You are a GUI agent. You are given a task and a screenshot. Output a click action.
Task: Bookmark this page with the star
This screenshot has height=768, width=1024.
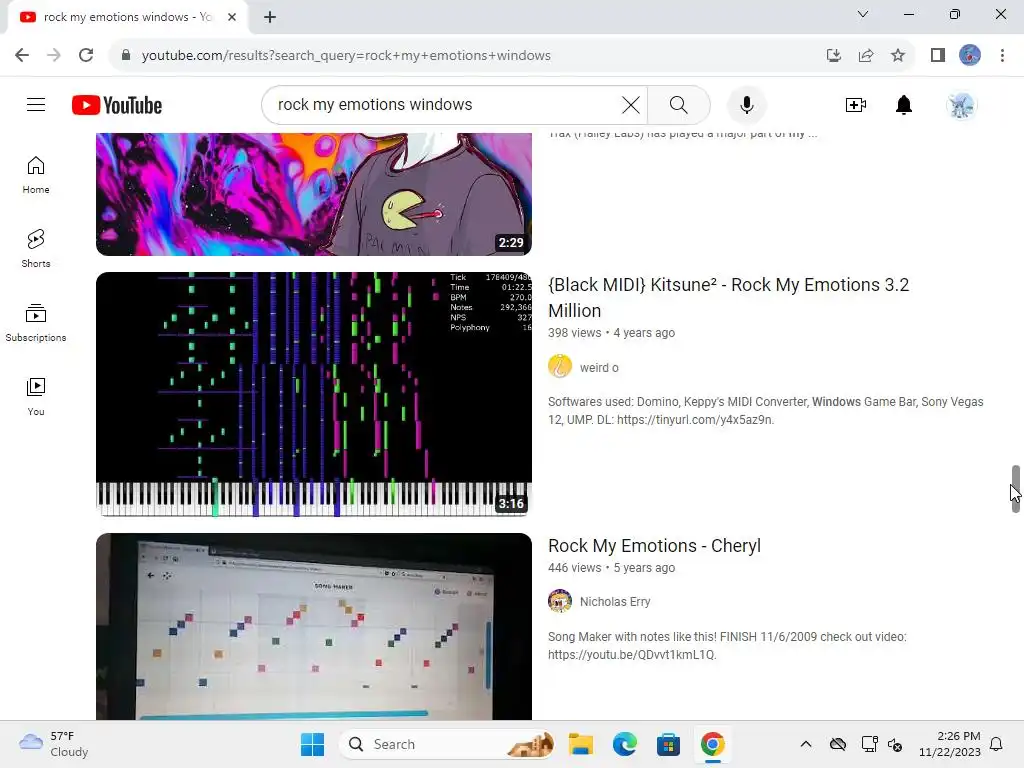tap(898, 55)
